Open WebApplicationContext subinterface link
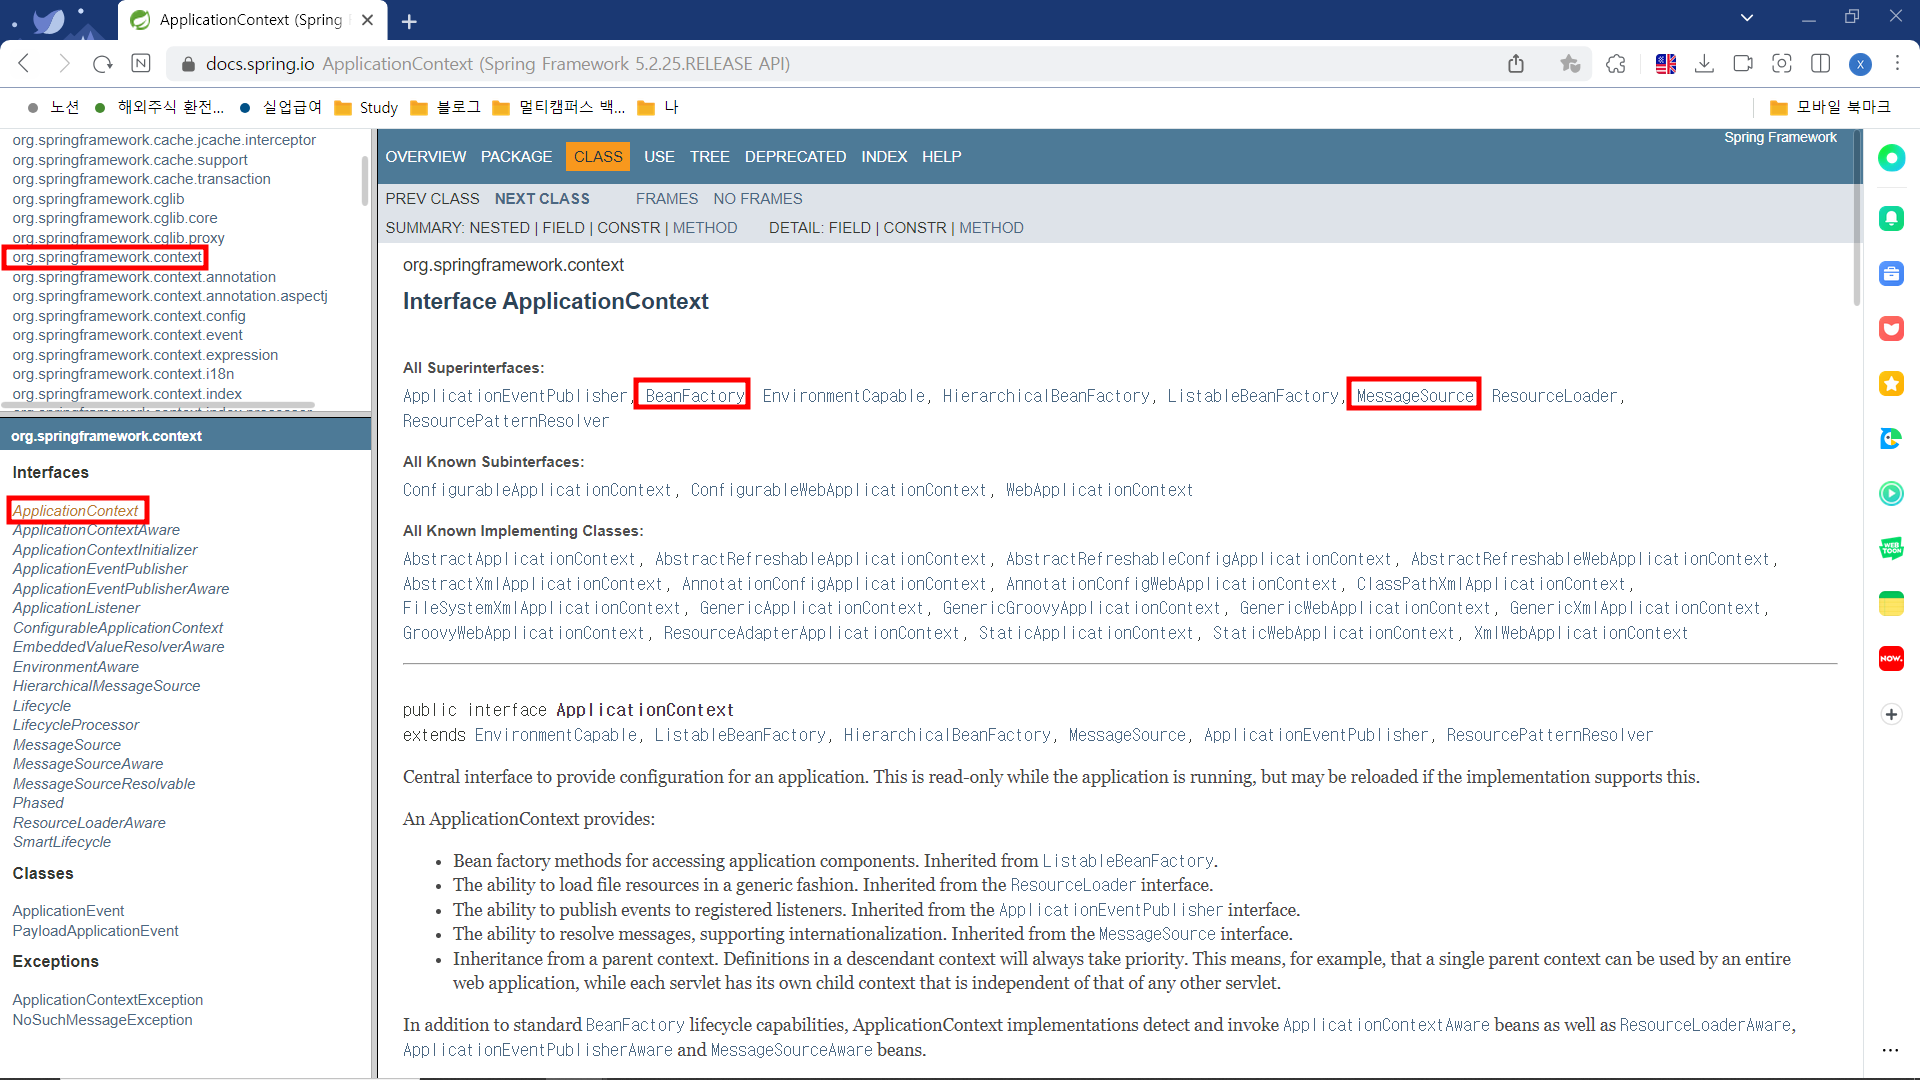Viewport: 1920px width, 1080px height. (1099, 490)
